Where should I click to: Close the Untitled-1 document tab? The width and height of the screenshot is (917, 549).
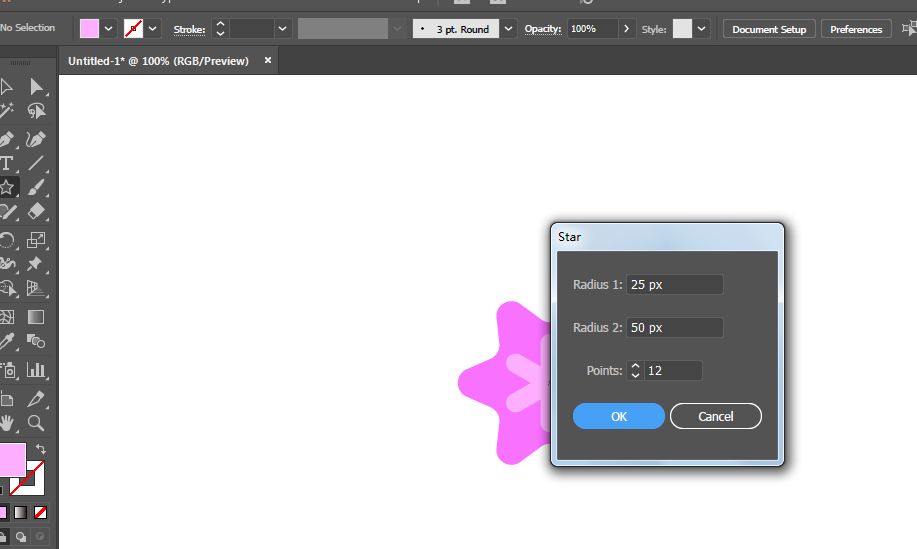268,60
